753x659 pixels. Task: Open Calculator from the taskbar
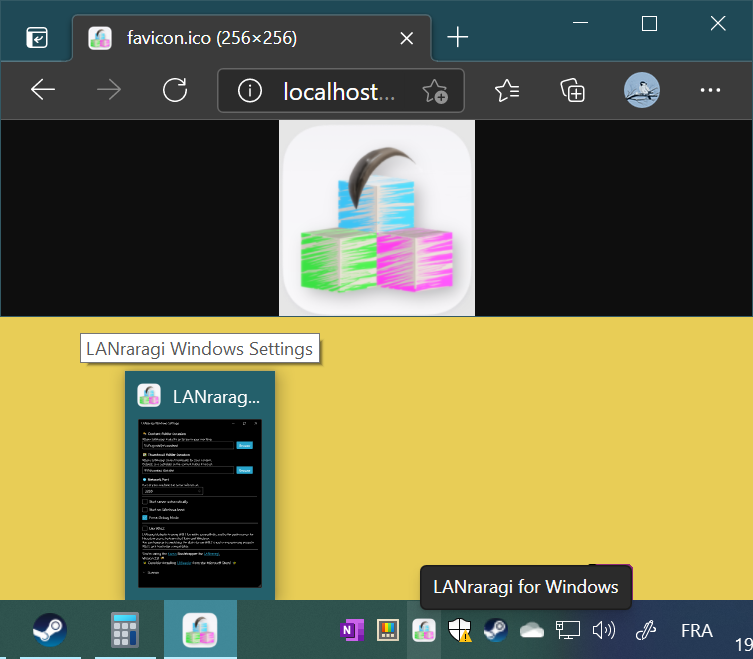(125, 630)
